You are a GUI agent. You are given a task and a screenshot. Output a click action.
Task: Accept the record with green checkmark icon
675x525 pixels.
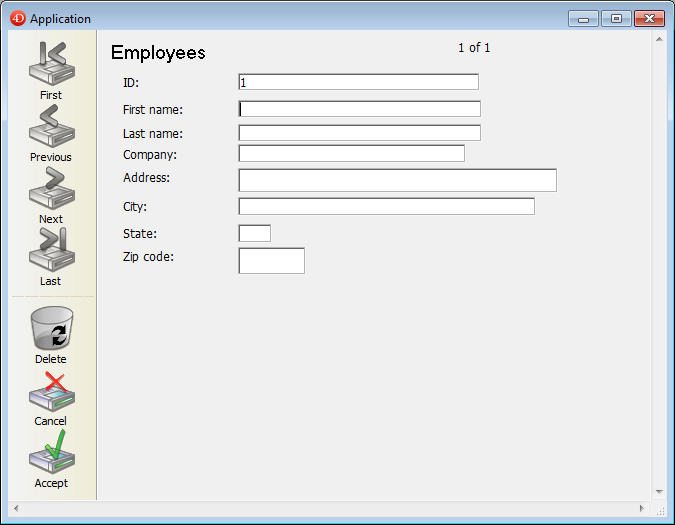click(x=52, y=452)
